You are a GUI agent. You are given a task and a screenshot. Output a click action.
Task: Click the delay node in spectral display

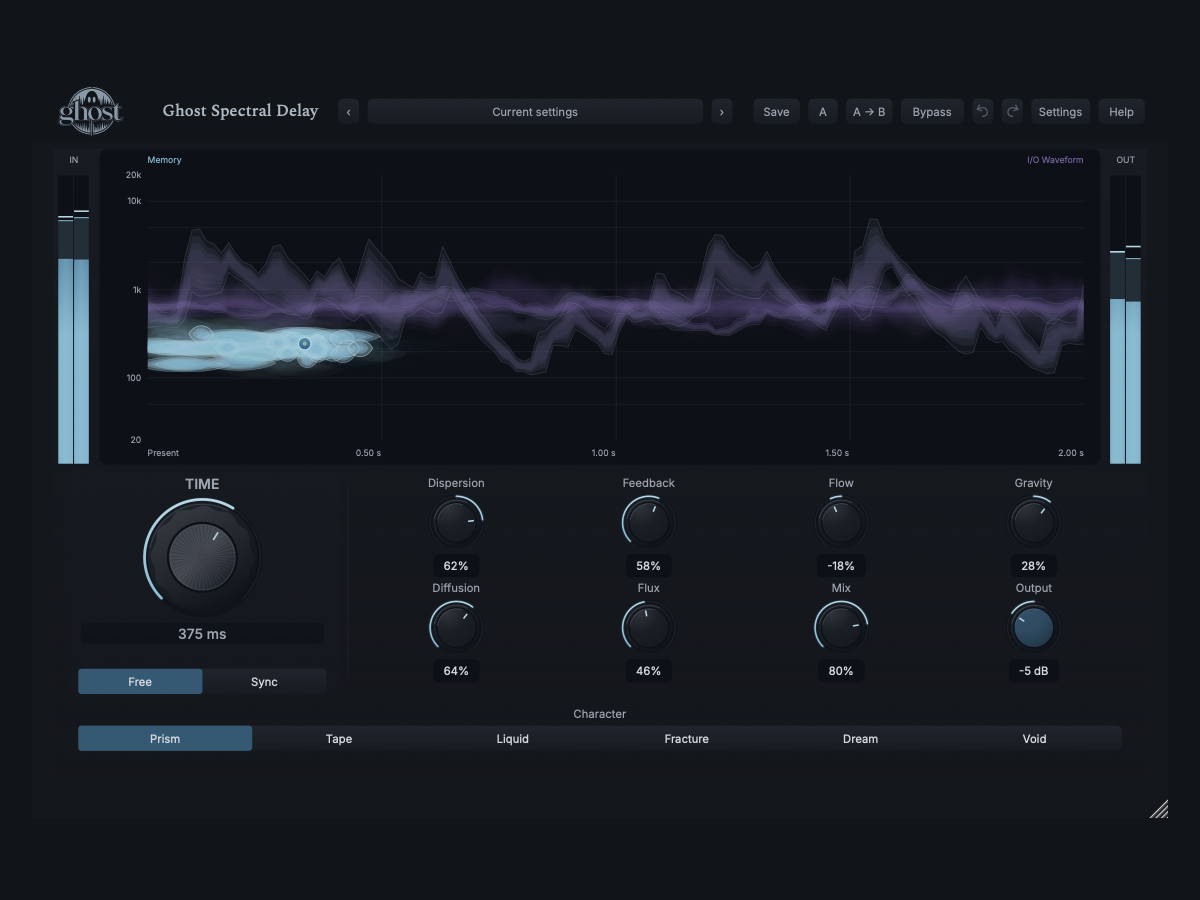305,344
